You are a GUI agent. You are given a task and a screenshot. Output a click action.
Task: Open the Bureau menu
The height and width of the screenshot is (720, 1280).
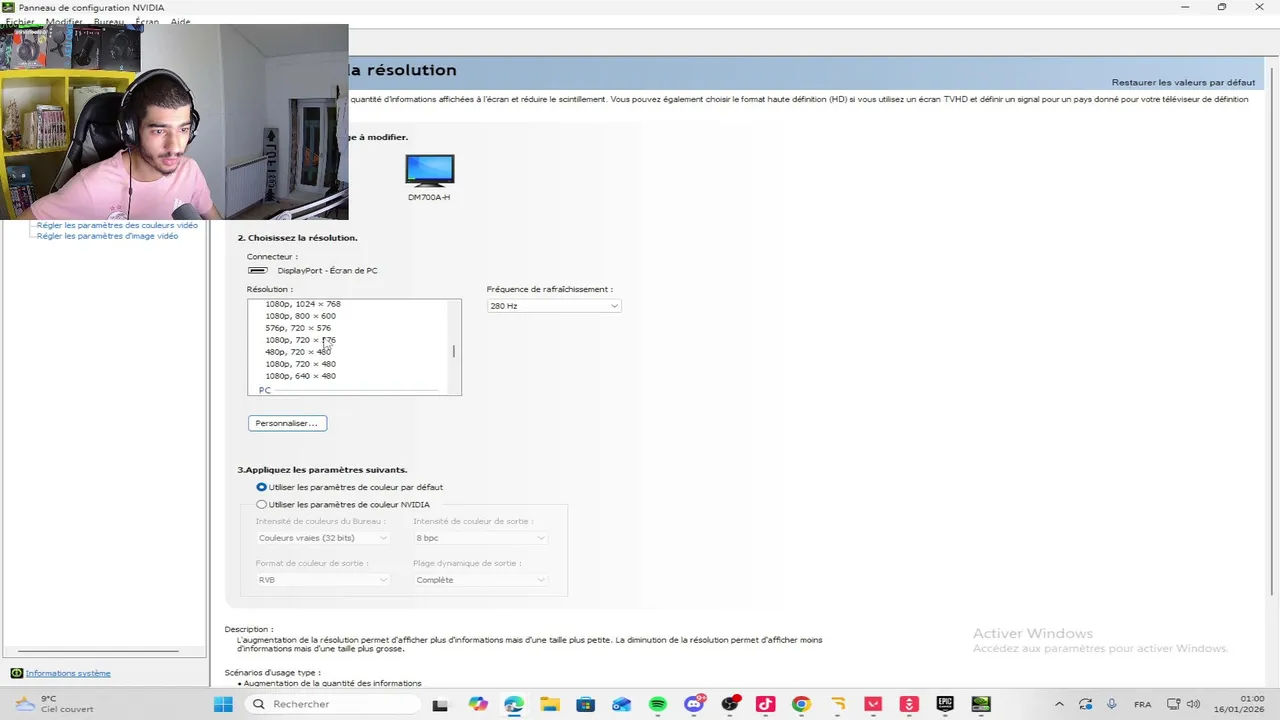coord(108,21)
